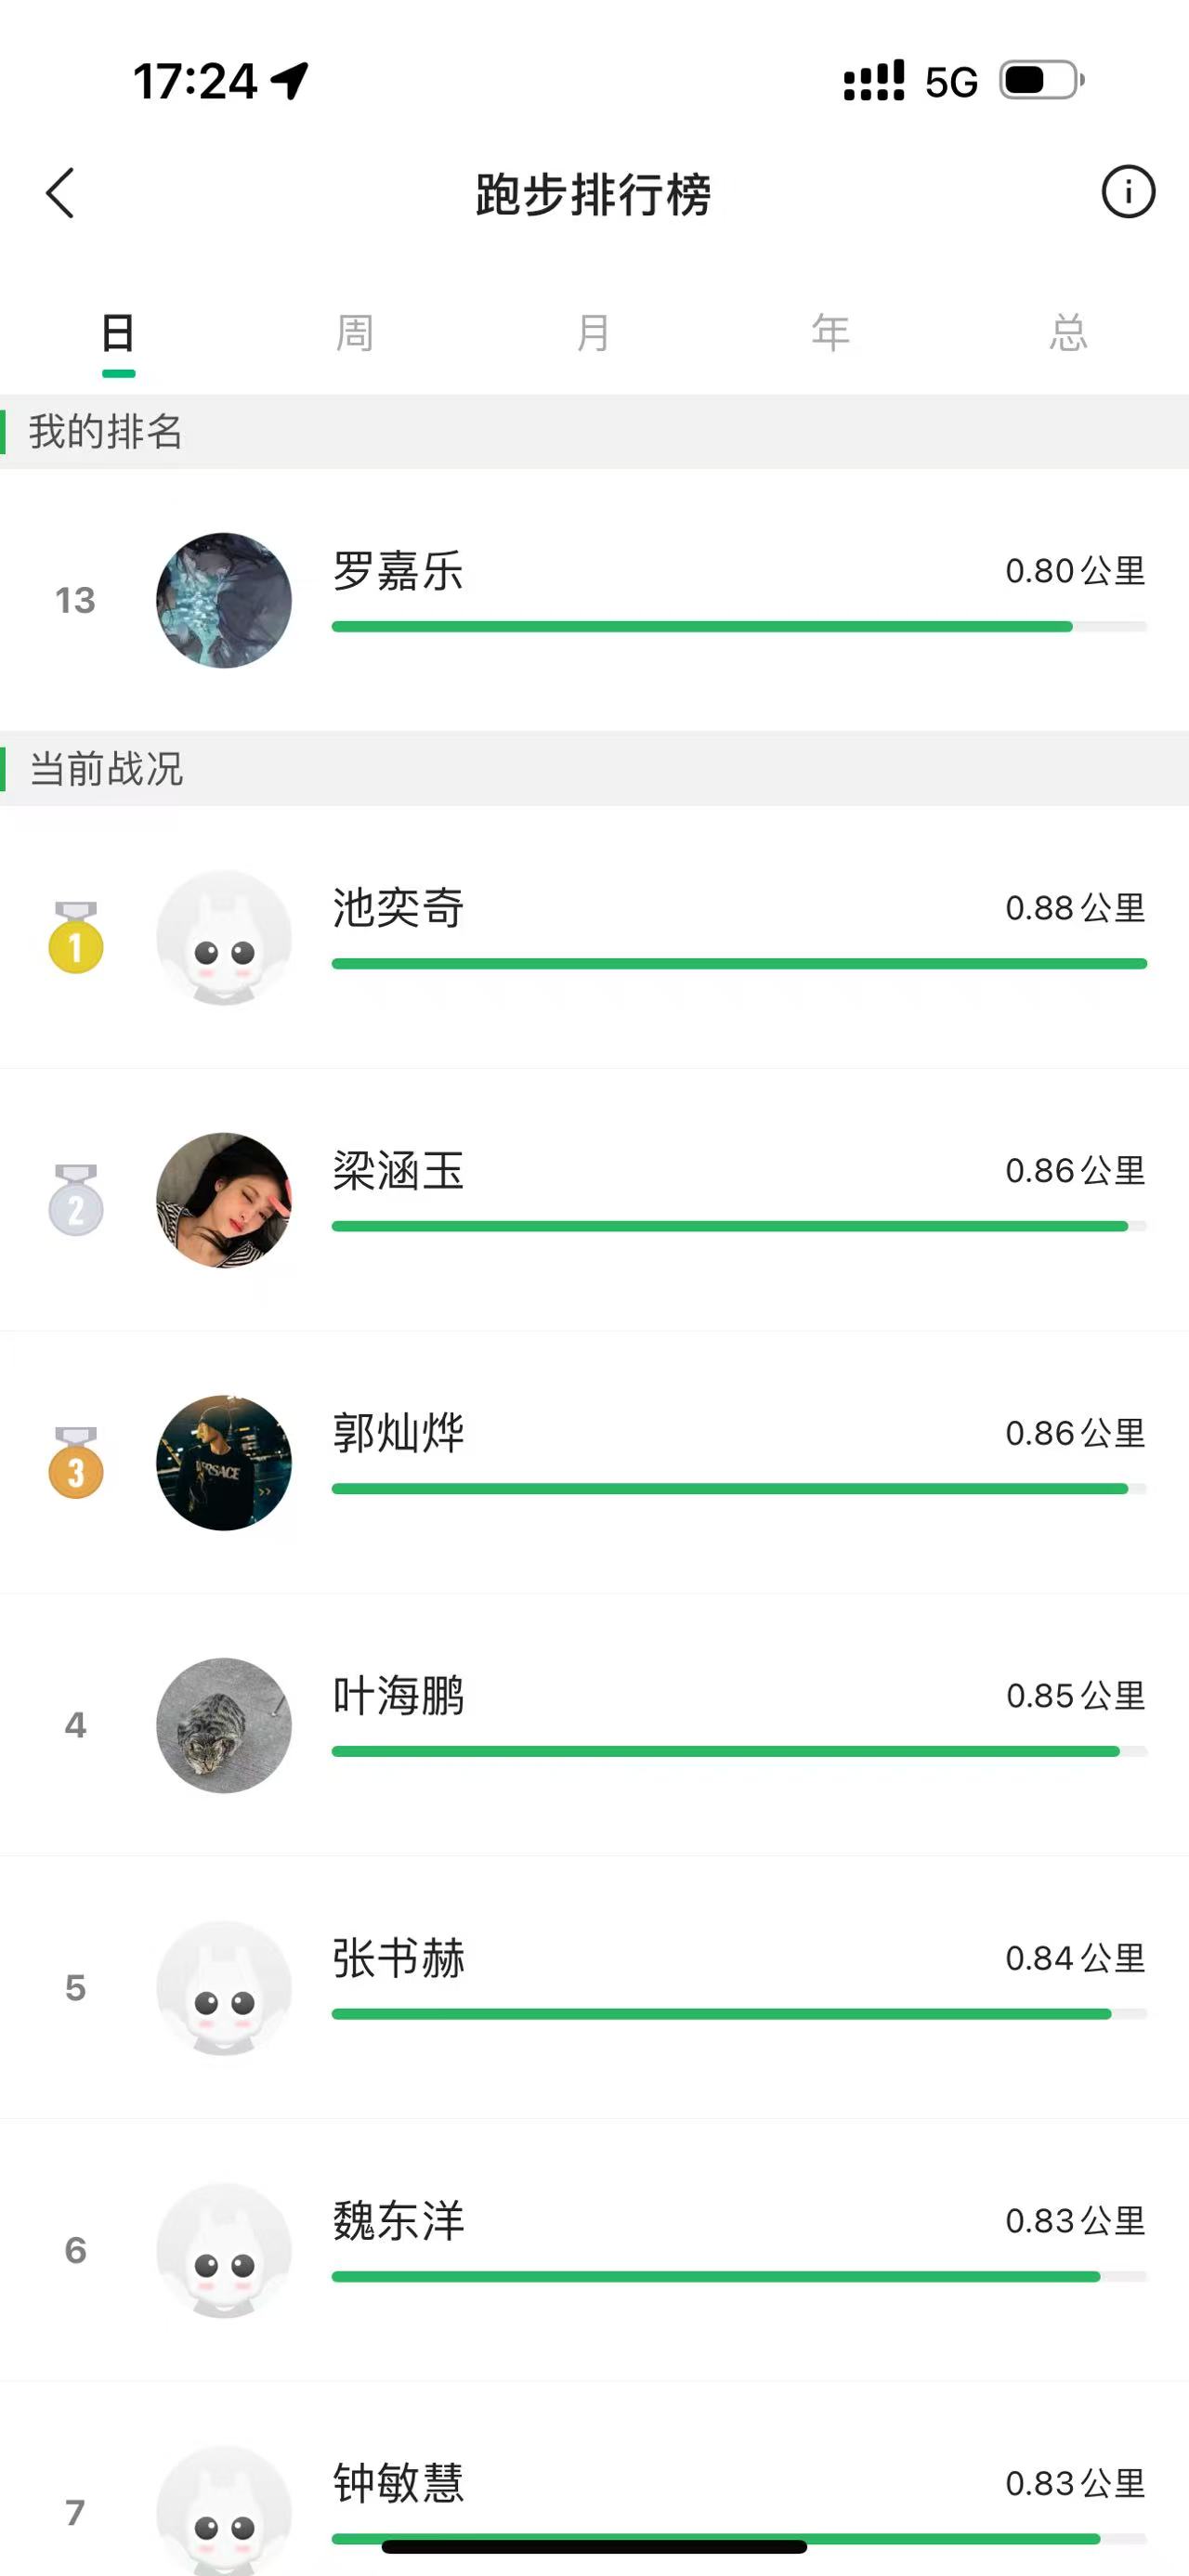
Task: Select the 日 (day) ranking tab
Action: point(118,333)
